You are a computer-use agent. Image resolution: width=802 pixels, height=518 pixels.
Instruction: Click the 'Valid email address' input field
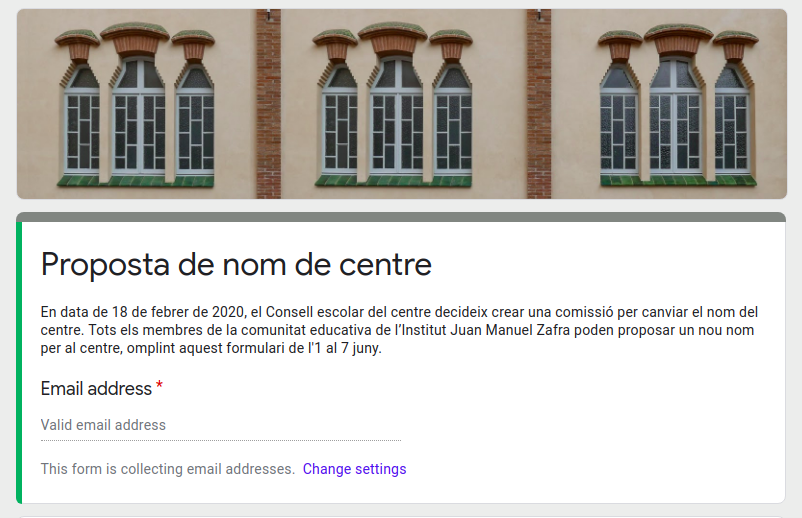point(220,425)
